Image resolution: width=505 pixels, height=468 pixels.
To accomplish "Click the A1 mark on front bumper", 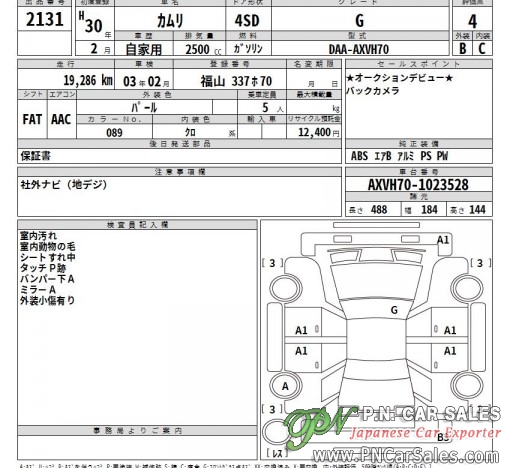I will [x=443, y=240].
